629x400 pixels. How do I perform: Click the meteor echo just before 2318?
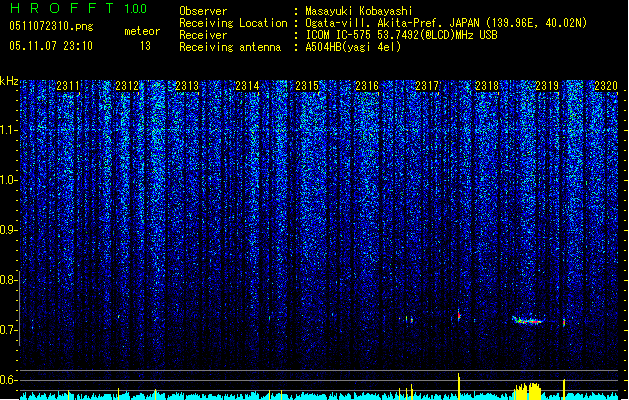[459, 315]
